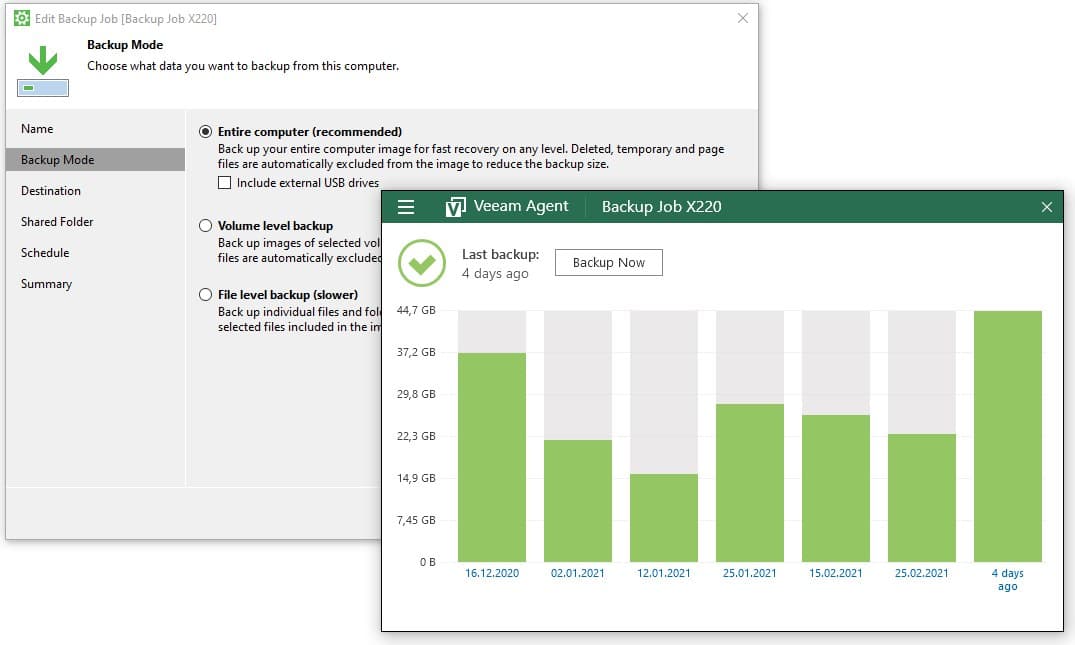The height and width of the screenshot is (645, 1075).
Task: Close the Edit Backup Job dialog
Action: click(x=742, y=18)
